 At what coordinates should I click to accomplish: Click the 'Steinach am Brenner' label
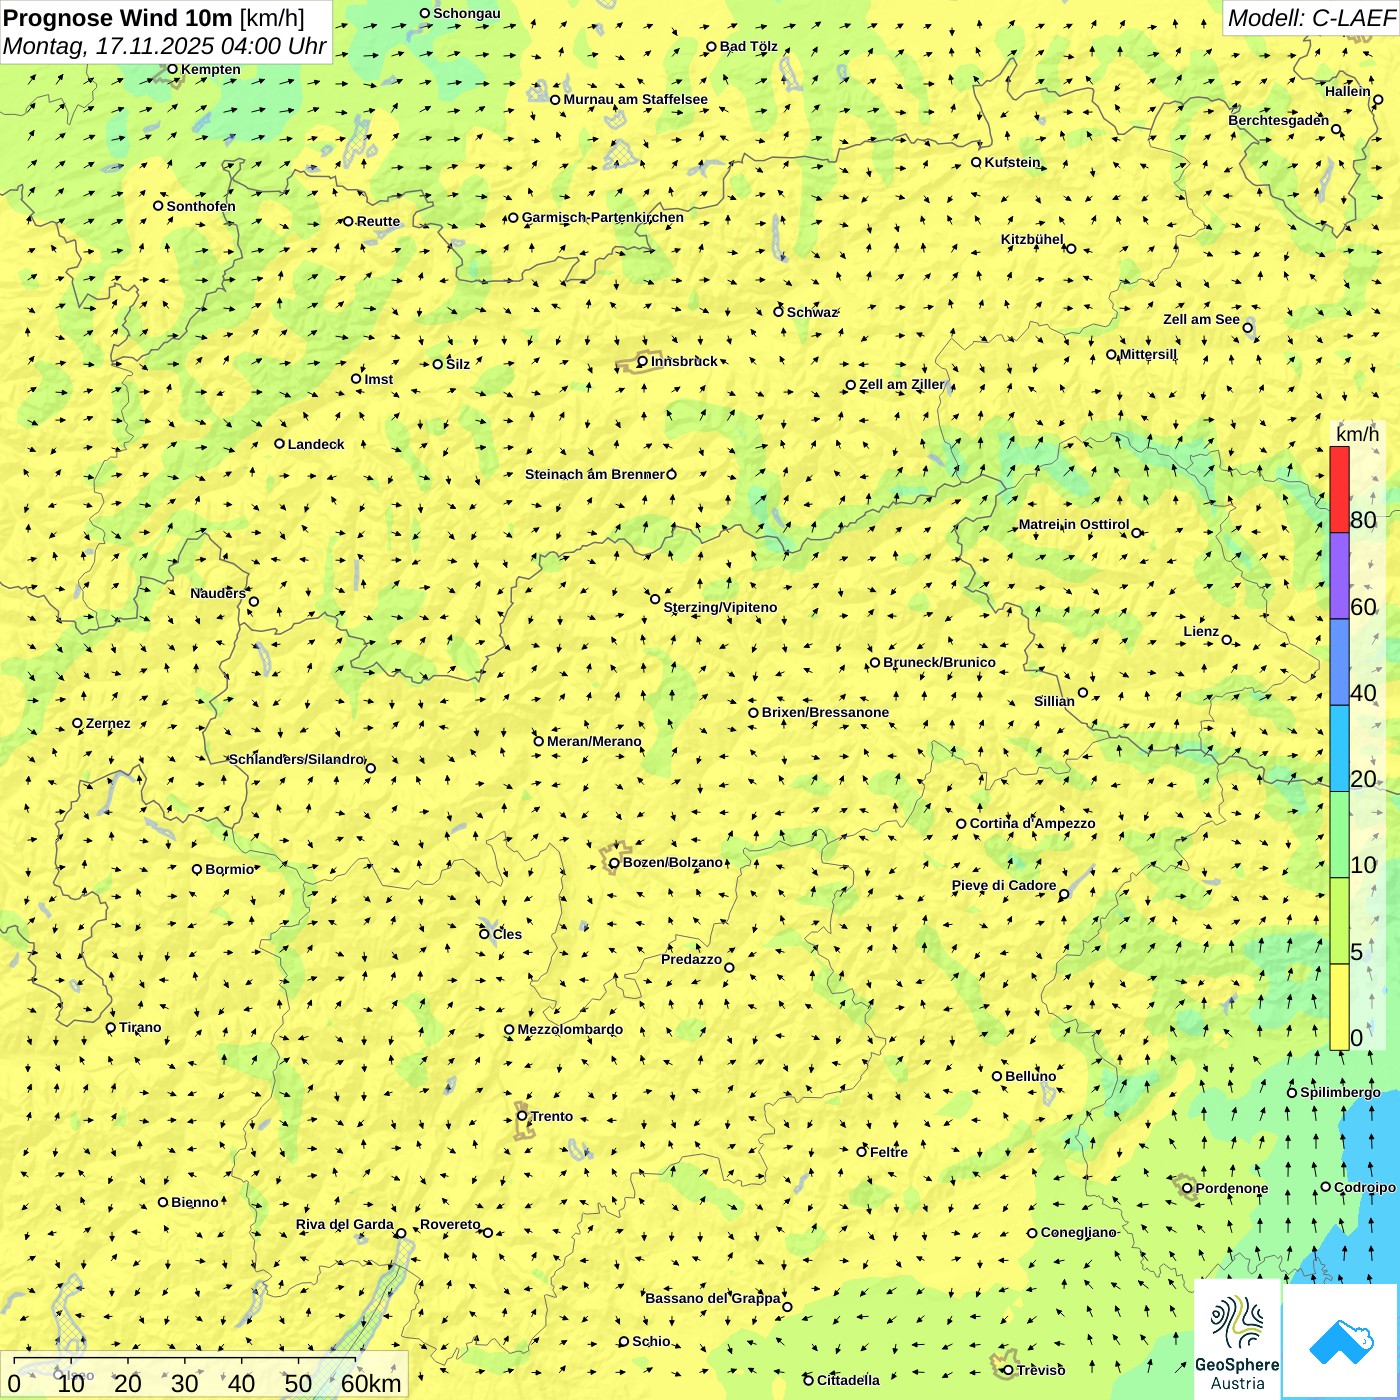tap(594, 474)
